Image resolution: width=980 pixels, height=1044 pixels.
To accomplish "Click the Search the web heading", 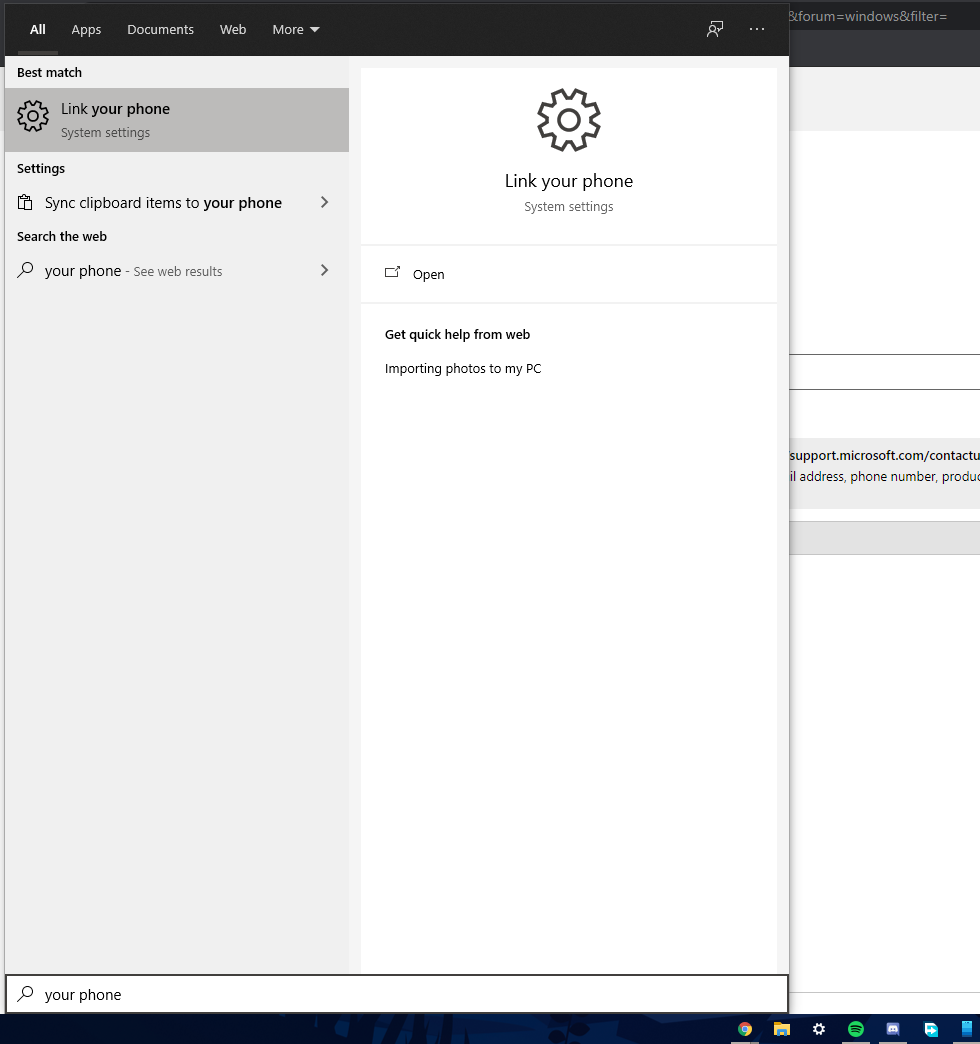I will [62, 236].
